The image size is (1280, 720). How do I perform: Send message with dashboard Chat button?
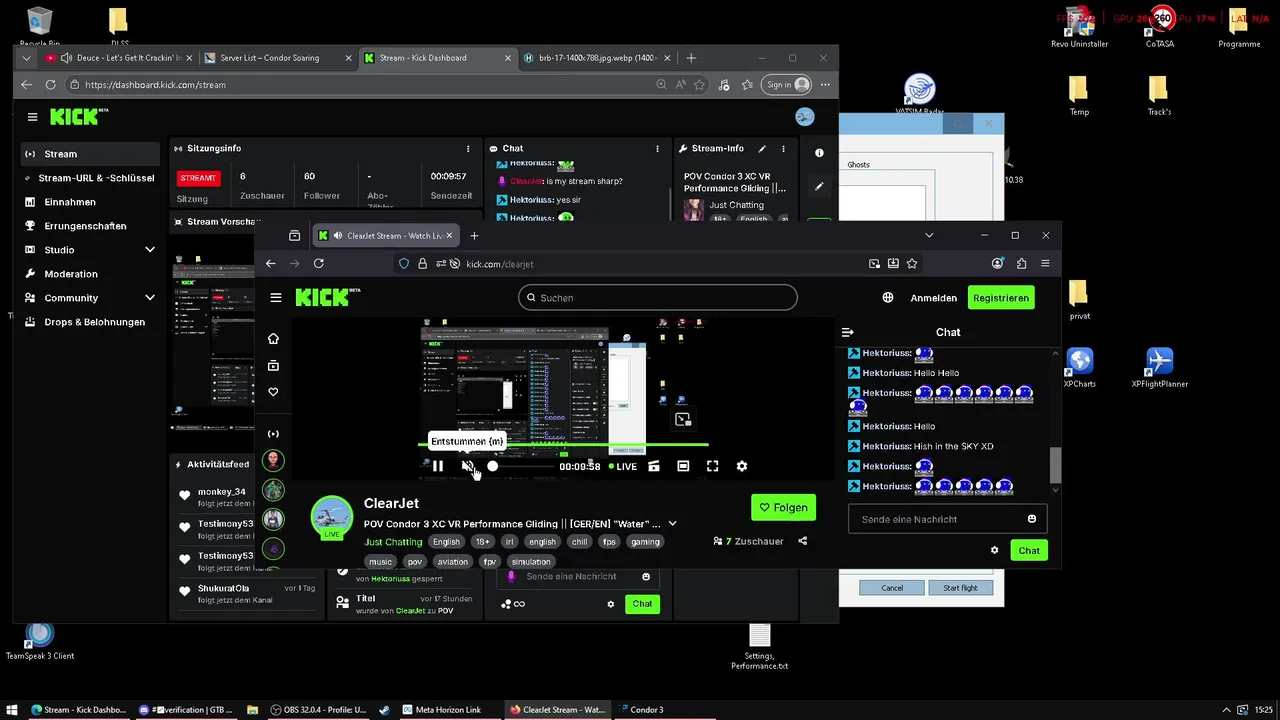642,604
